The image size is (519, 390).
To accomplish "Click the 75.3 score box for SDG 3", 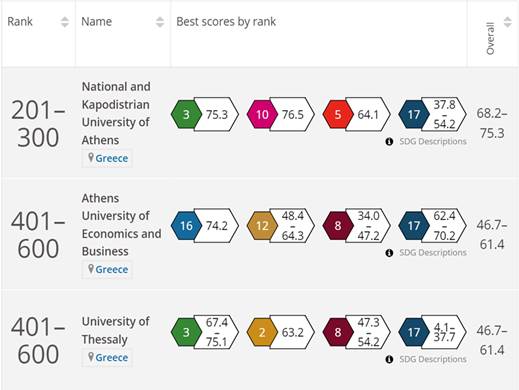I will (x=218, y=114).
